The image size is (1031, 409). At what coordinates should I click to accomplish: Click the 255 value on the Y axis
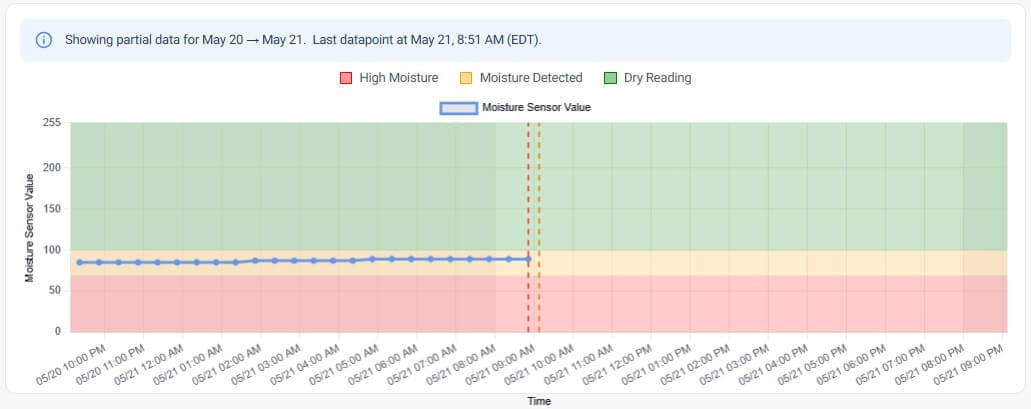(53, 123)
